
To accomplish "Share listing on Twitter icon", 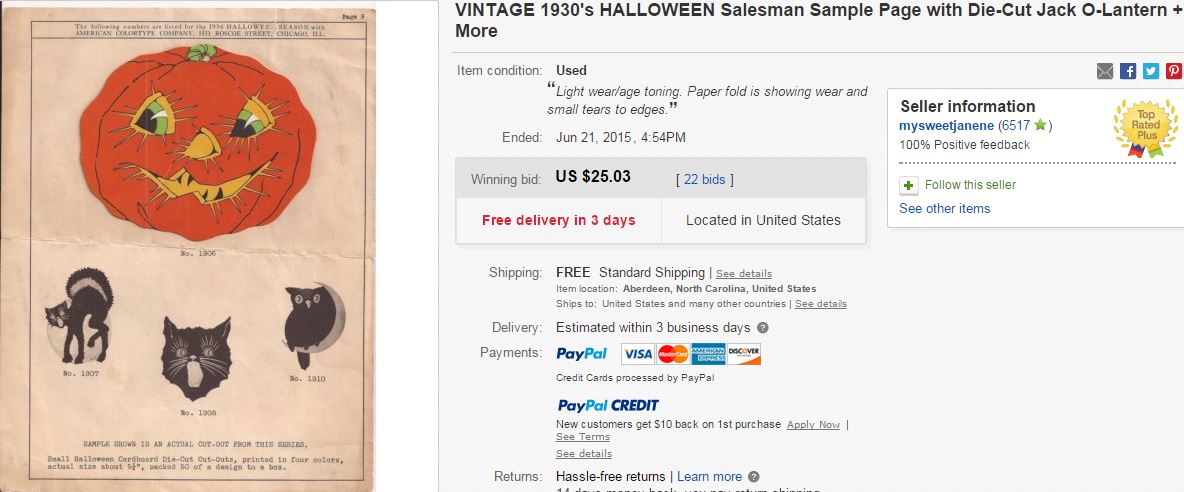I will 1151,71.
